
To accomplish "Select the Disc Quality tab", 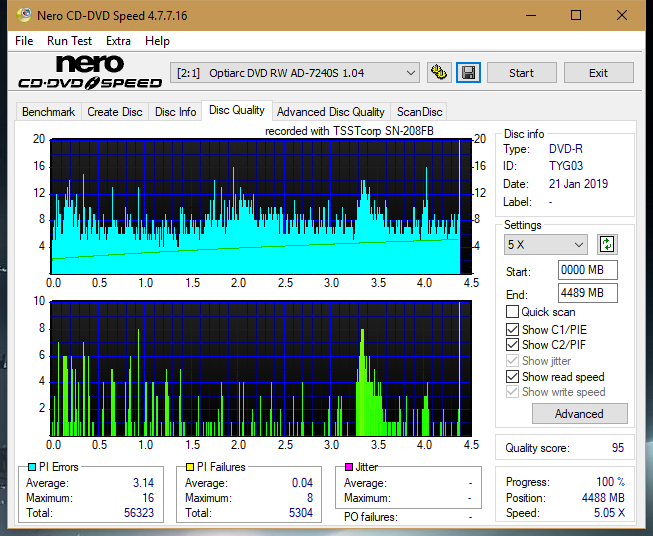I will coord(237,110).
